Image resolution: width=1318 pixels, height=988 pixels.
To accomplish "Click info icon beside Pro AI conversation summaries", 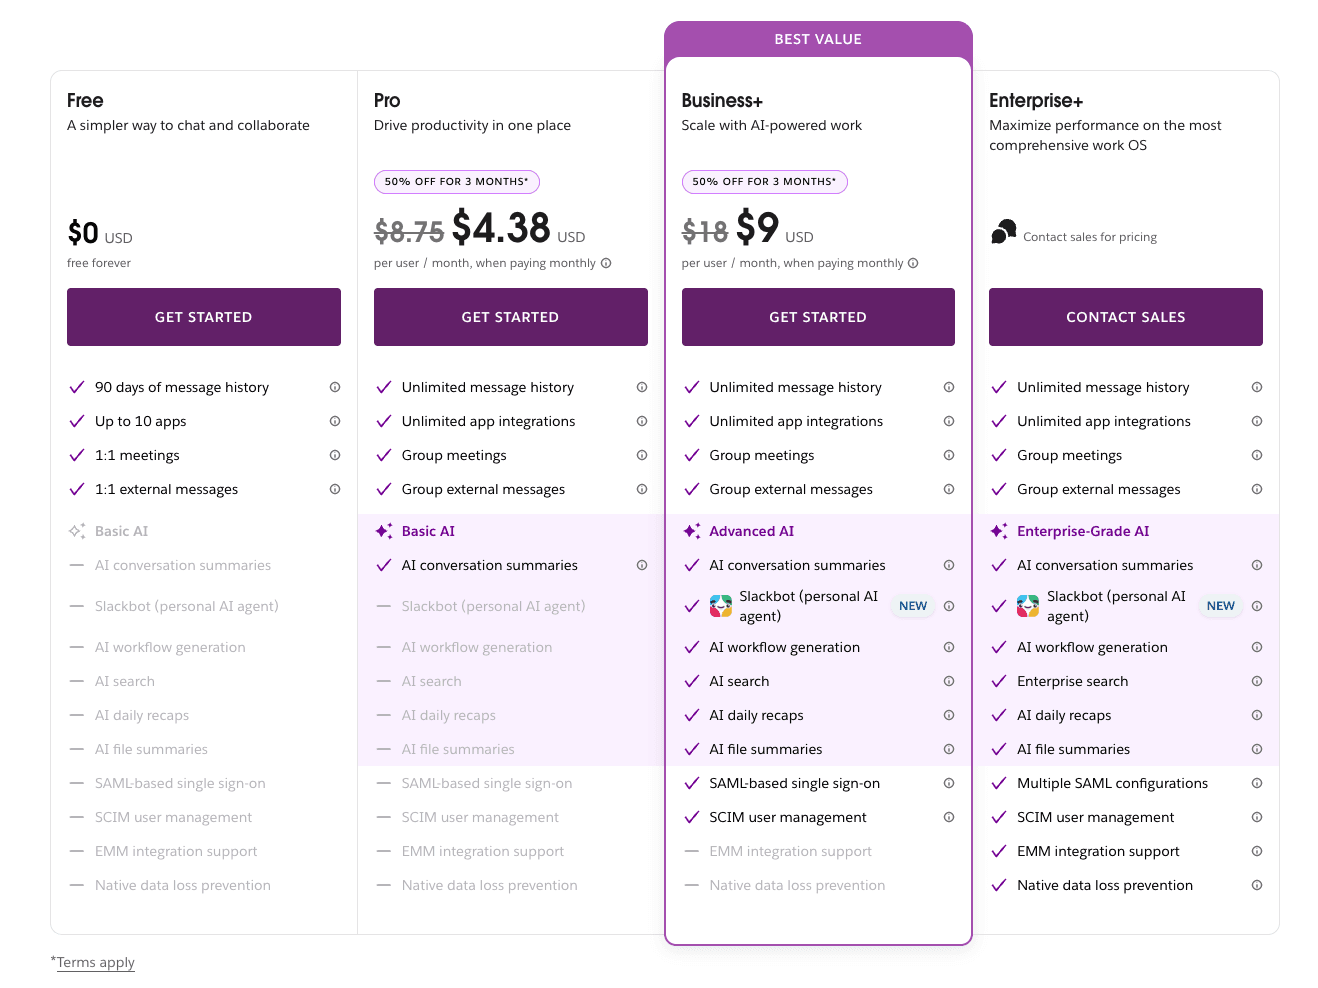I will click(642, 565).
